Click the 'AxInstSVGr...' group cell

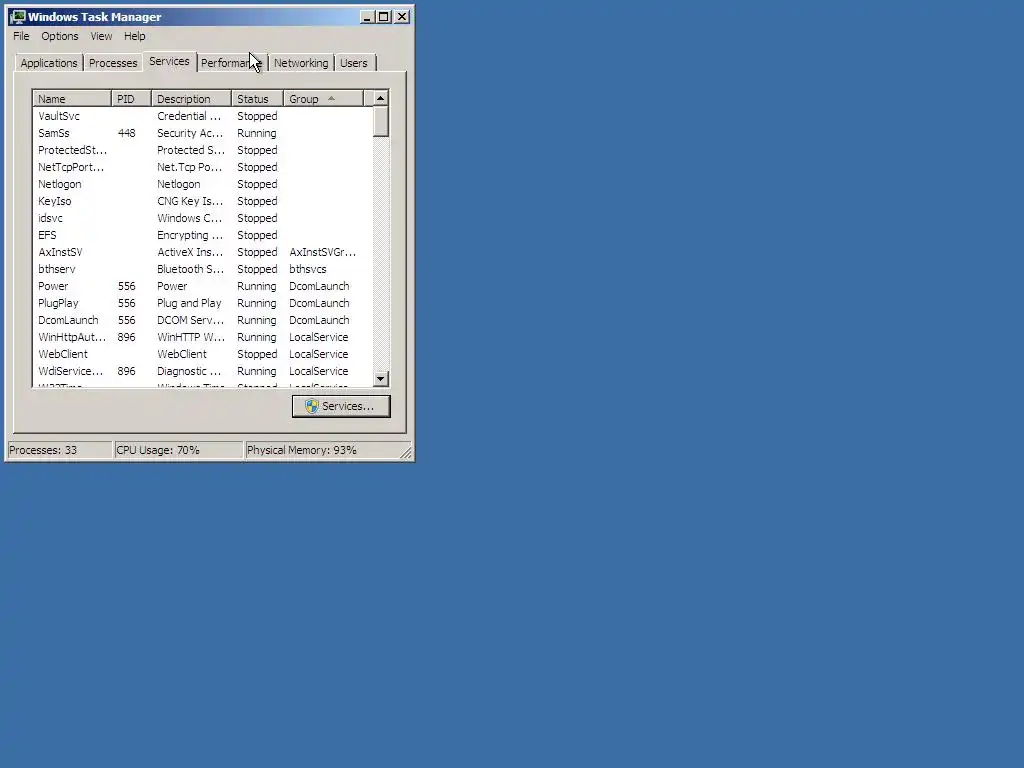[323, 252]
